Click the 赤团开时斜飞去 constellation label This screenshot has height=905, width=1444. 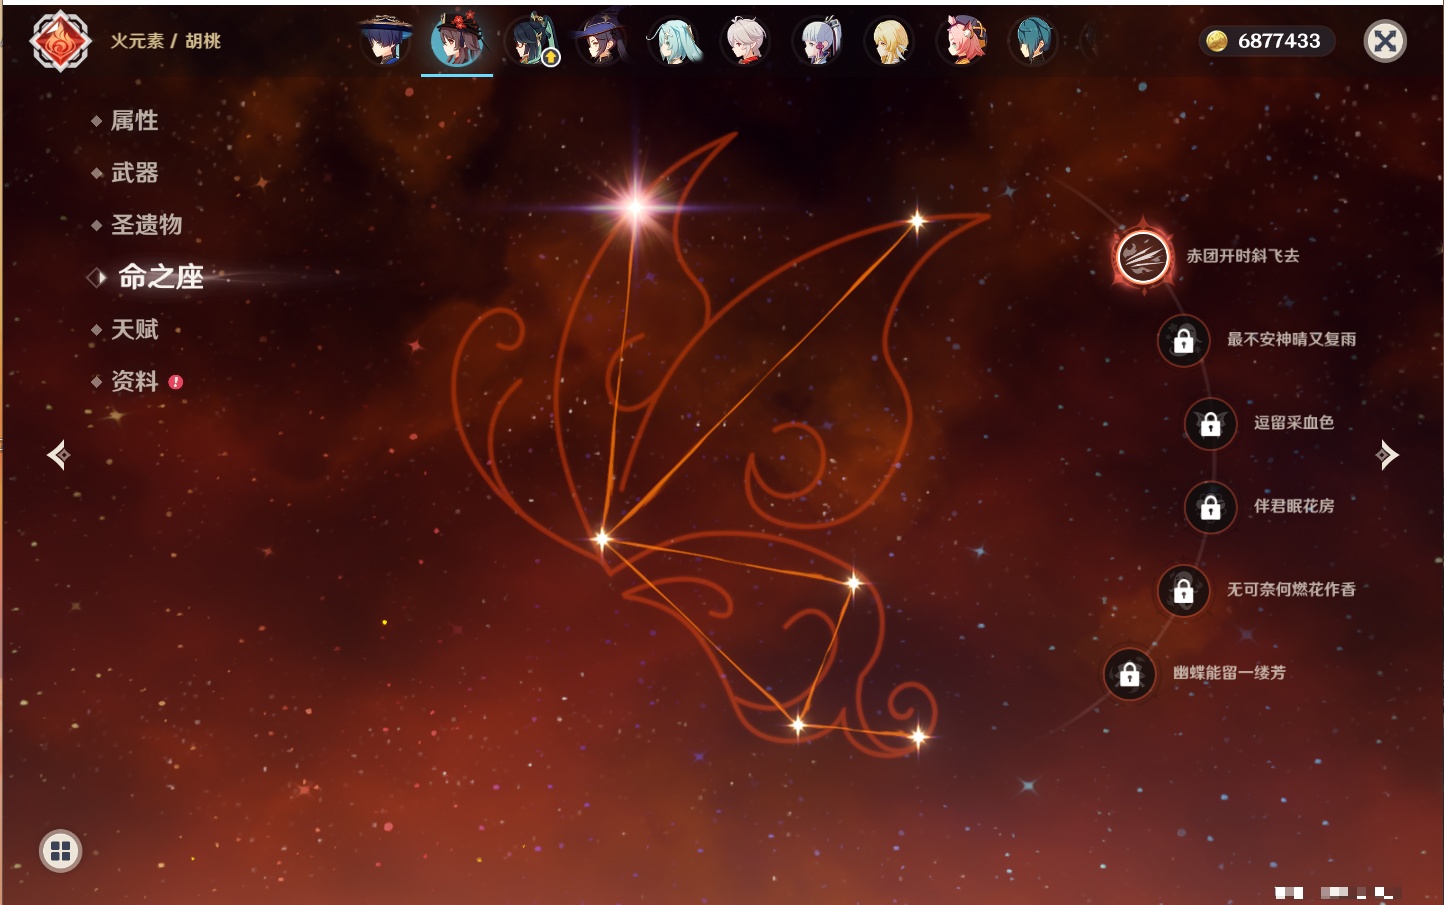pyautogui.click(x=1243, y=256)
